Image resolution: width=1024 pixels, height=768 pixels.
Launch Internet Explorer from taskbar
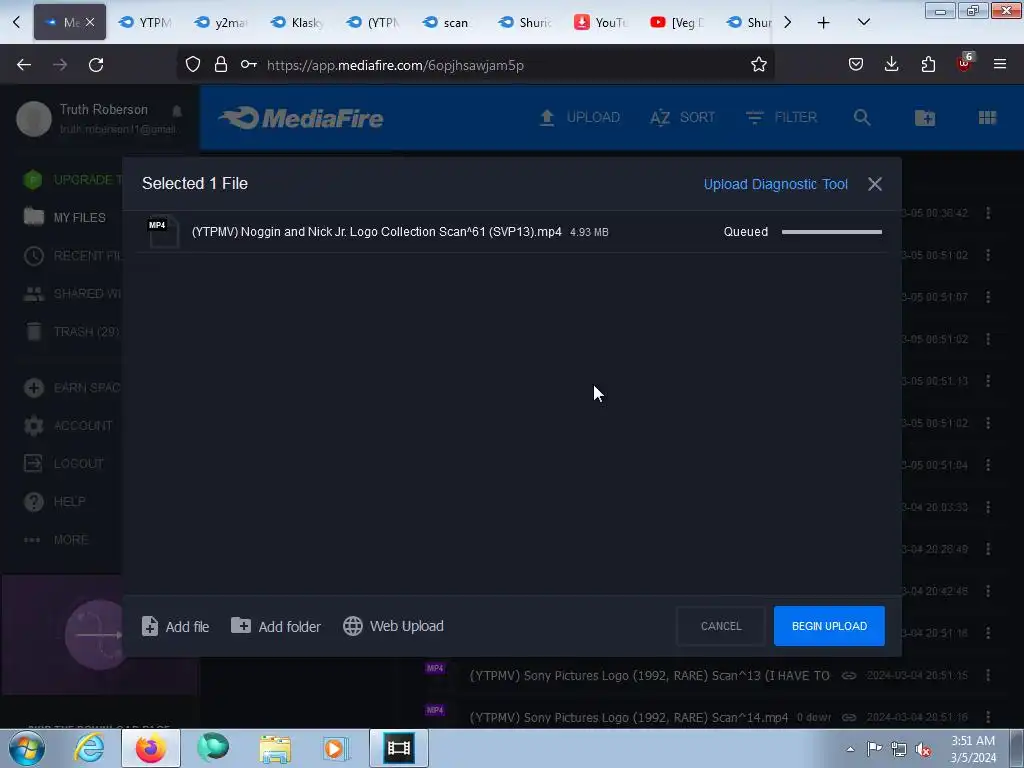tap(88, 748)
